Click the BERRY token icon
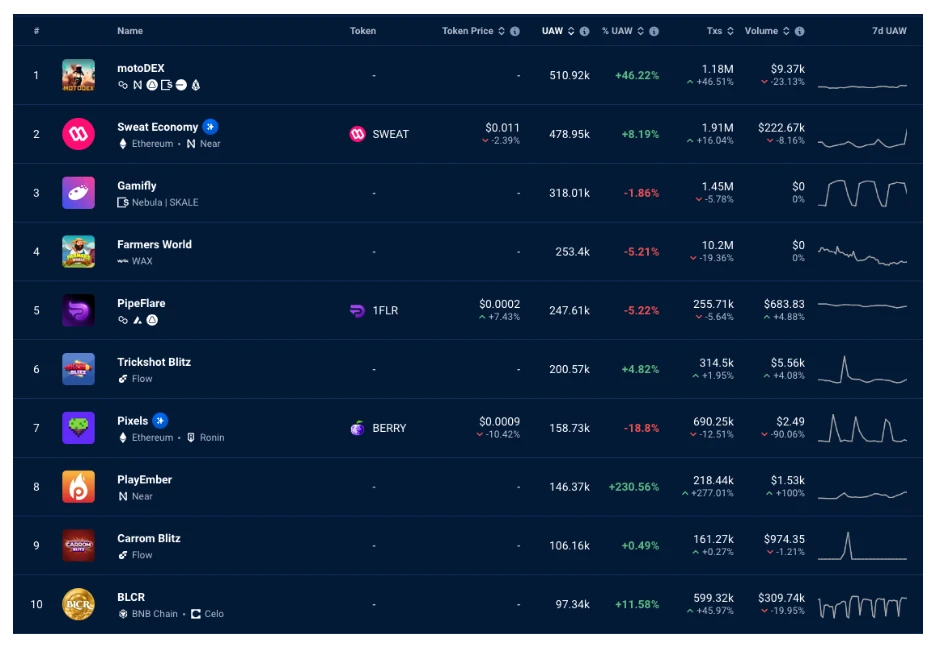 coord(358,428)
